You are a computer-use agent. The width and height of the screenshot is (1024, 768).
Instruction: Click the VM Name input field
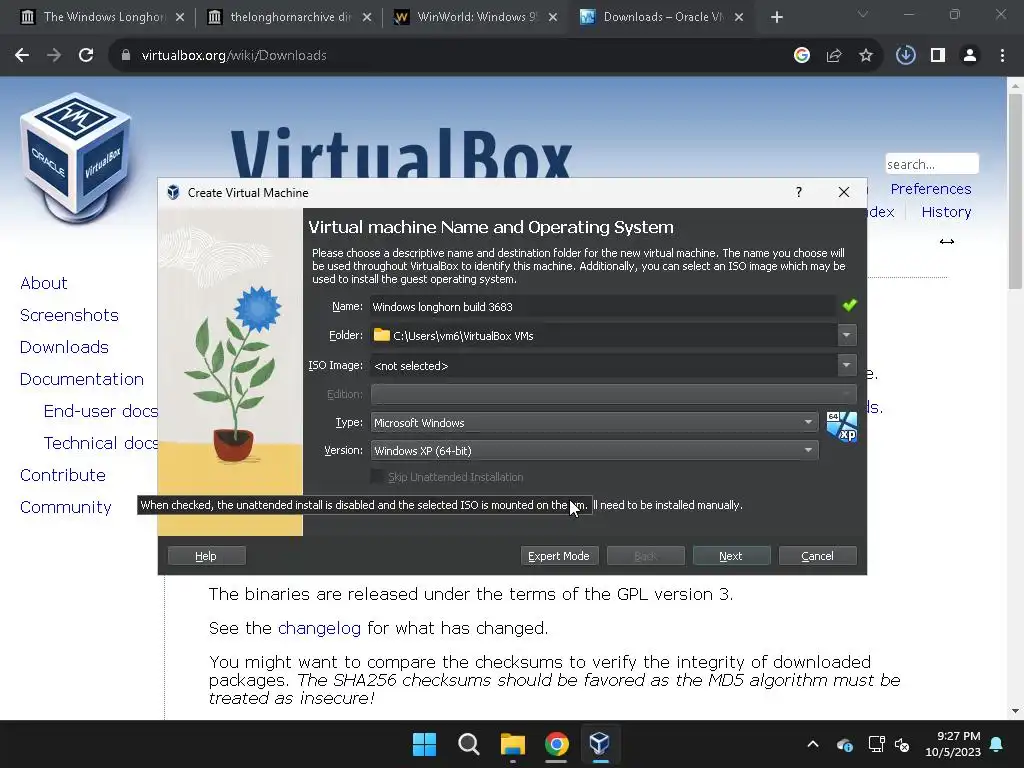coord(602,306)
